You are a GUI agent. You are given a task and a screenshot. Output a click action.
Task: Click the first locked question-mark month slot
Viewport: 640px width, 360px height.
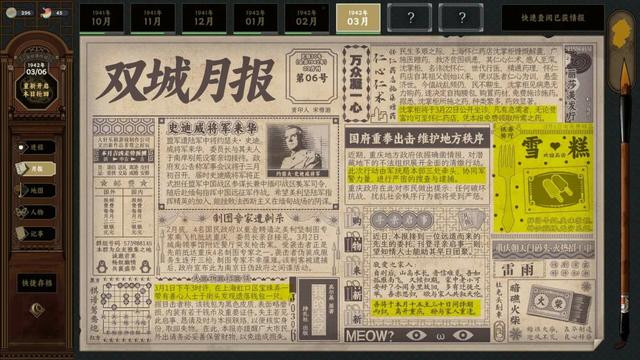410,18
